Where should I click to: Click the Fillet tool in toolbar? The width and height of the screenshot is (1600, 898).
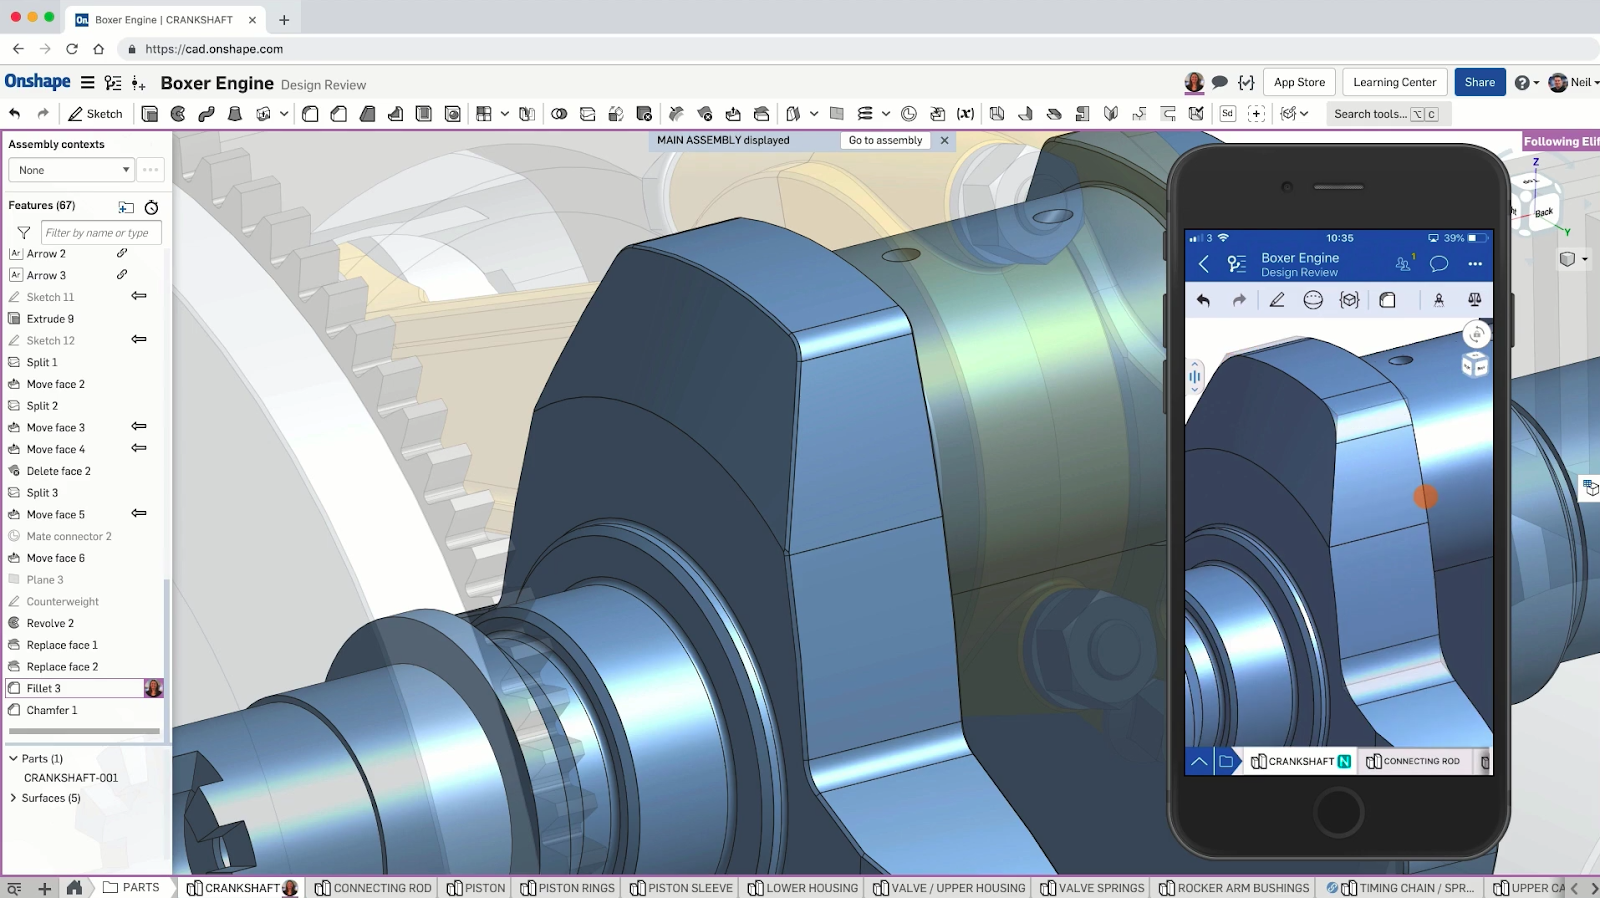310,114
